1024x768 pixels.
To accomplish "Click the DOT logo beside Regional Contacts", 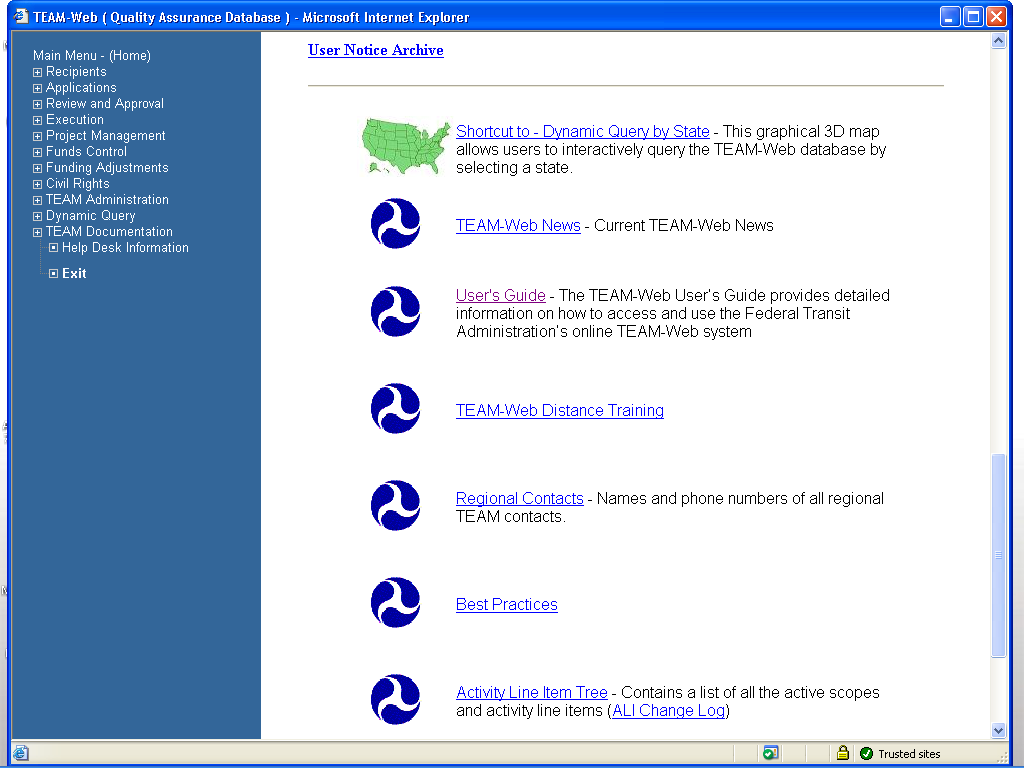I will 395,505.
